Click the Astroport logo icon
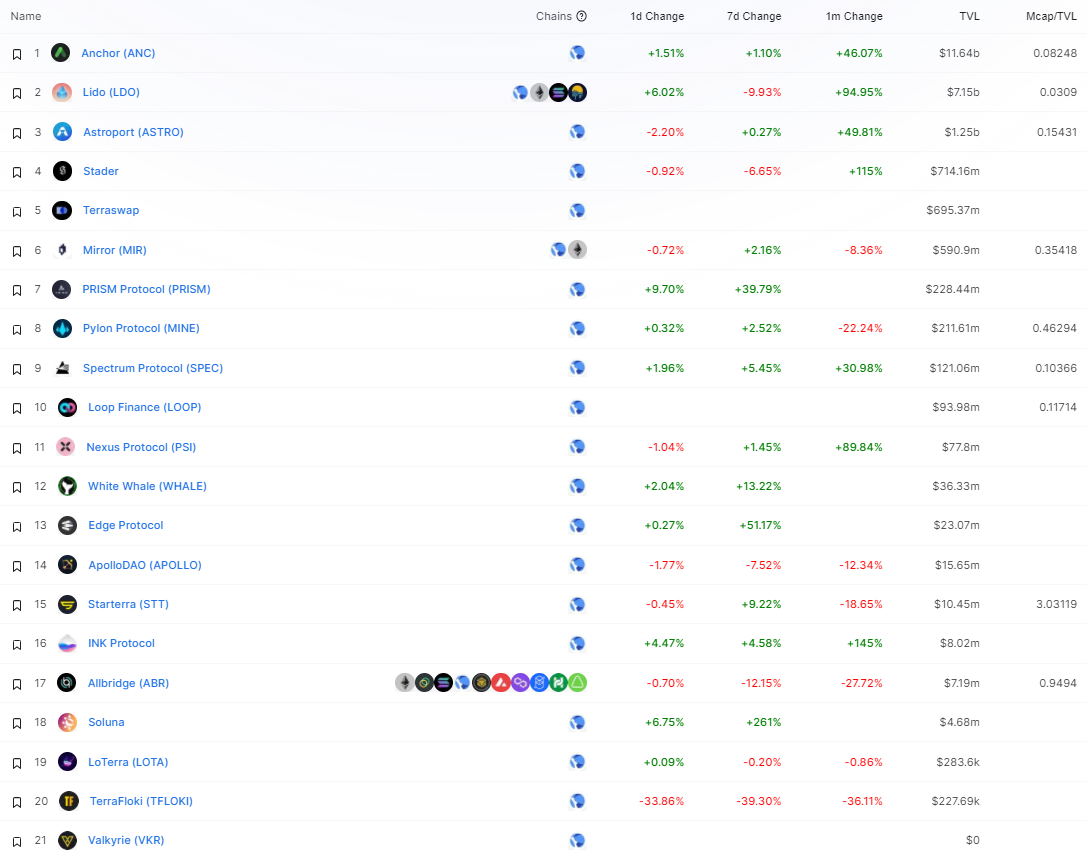1087x859 pixels. [62, 132]
